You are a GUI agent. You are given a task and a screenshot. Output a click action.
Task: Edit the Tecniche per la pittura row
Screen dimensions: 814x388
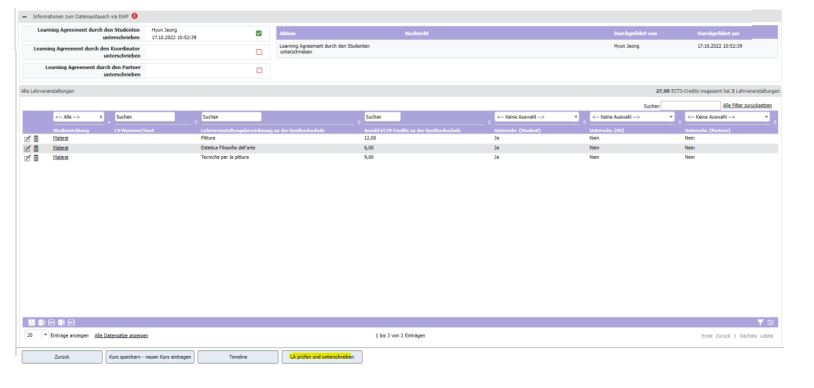coord(28,158)
